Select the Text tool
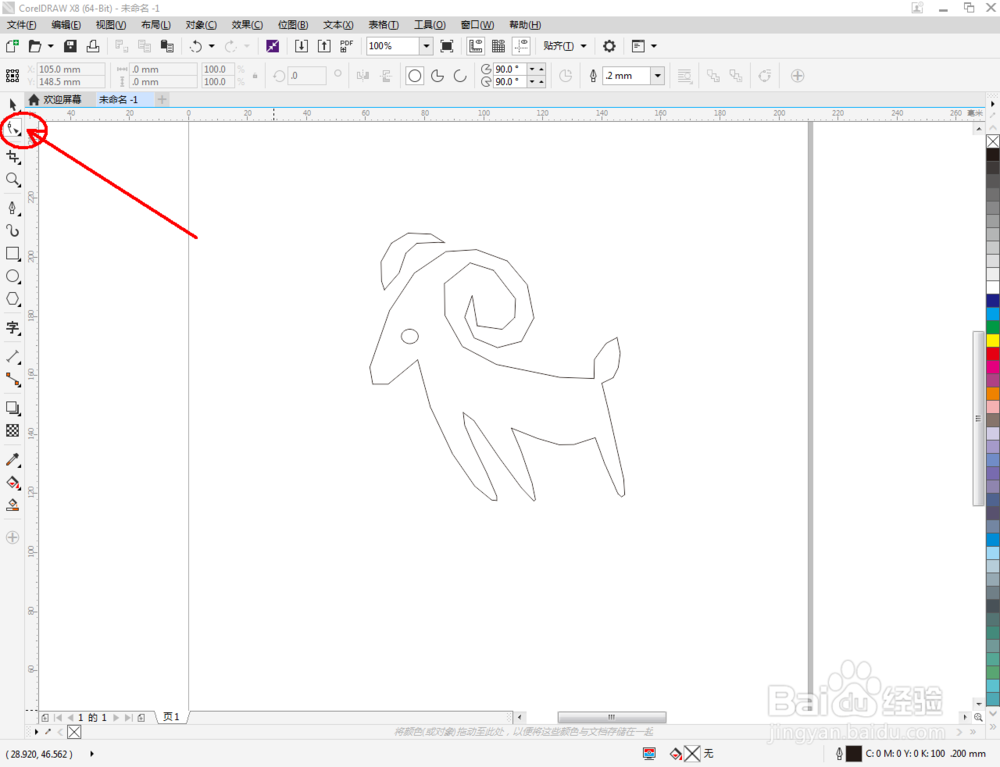Screen dimensions: 1000x767 pos(13,328)
